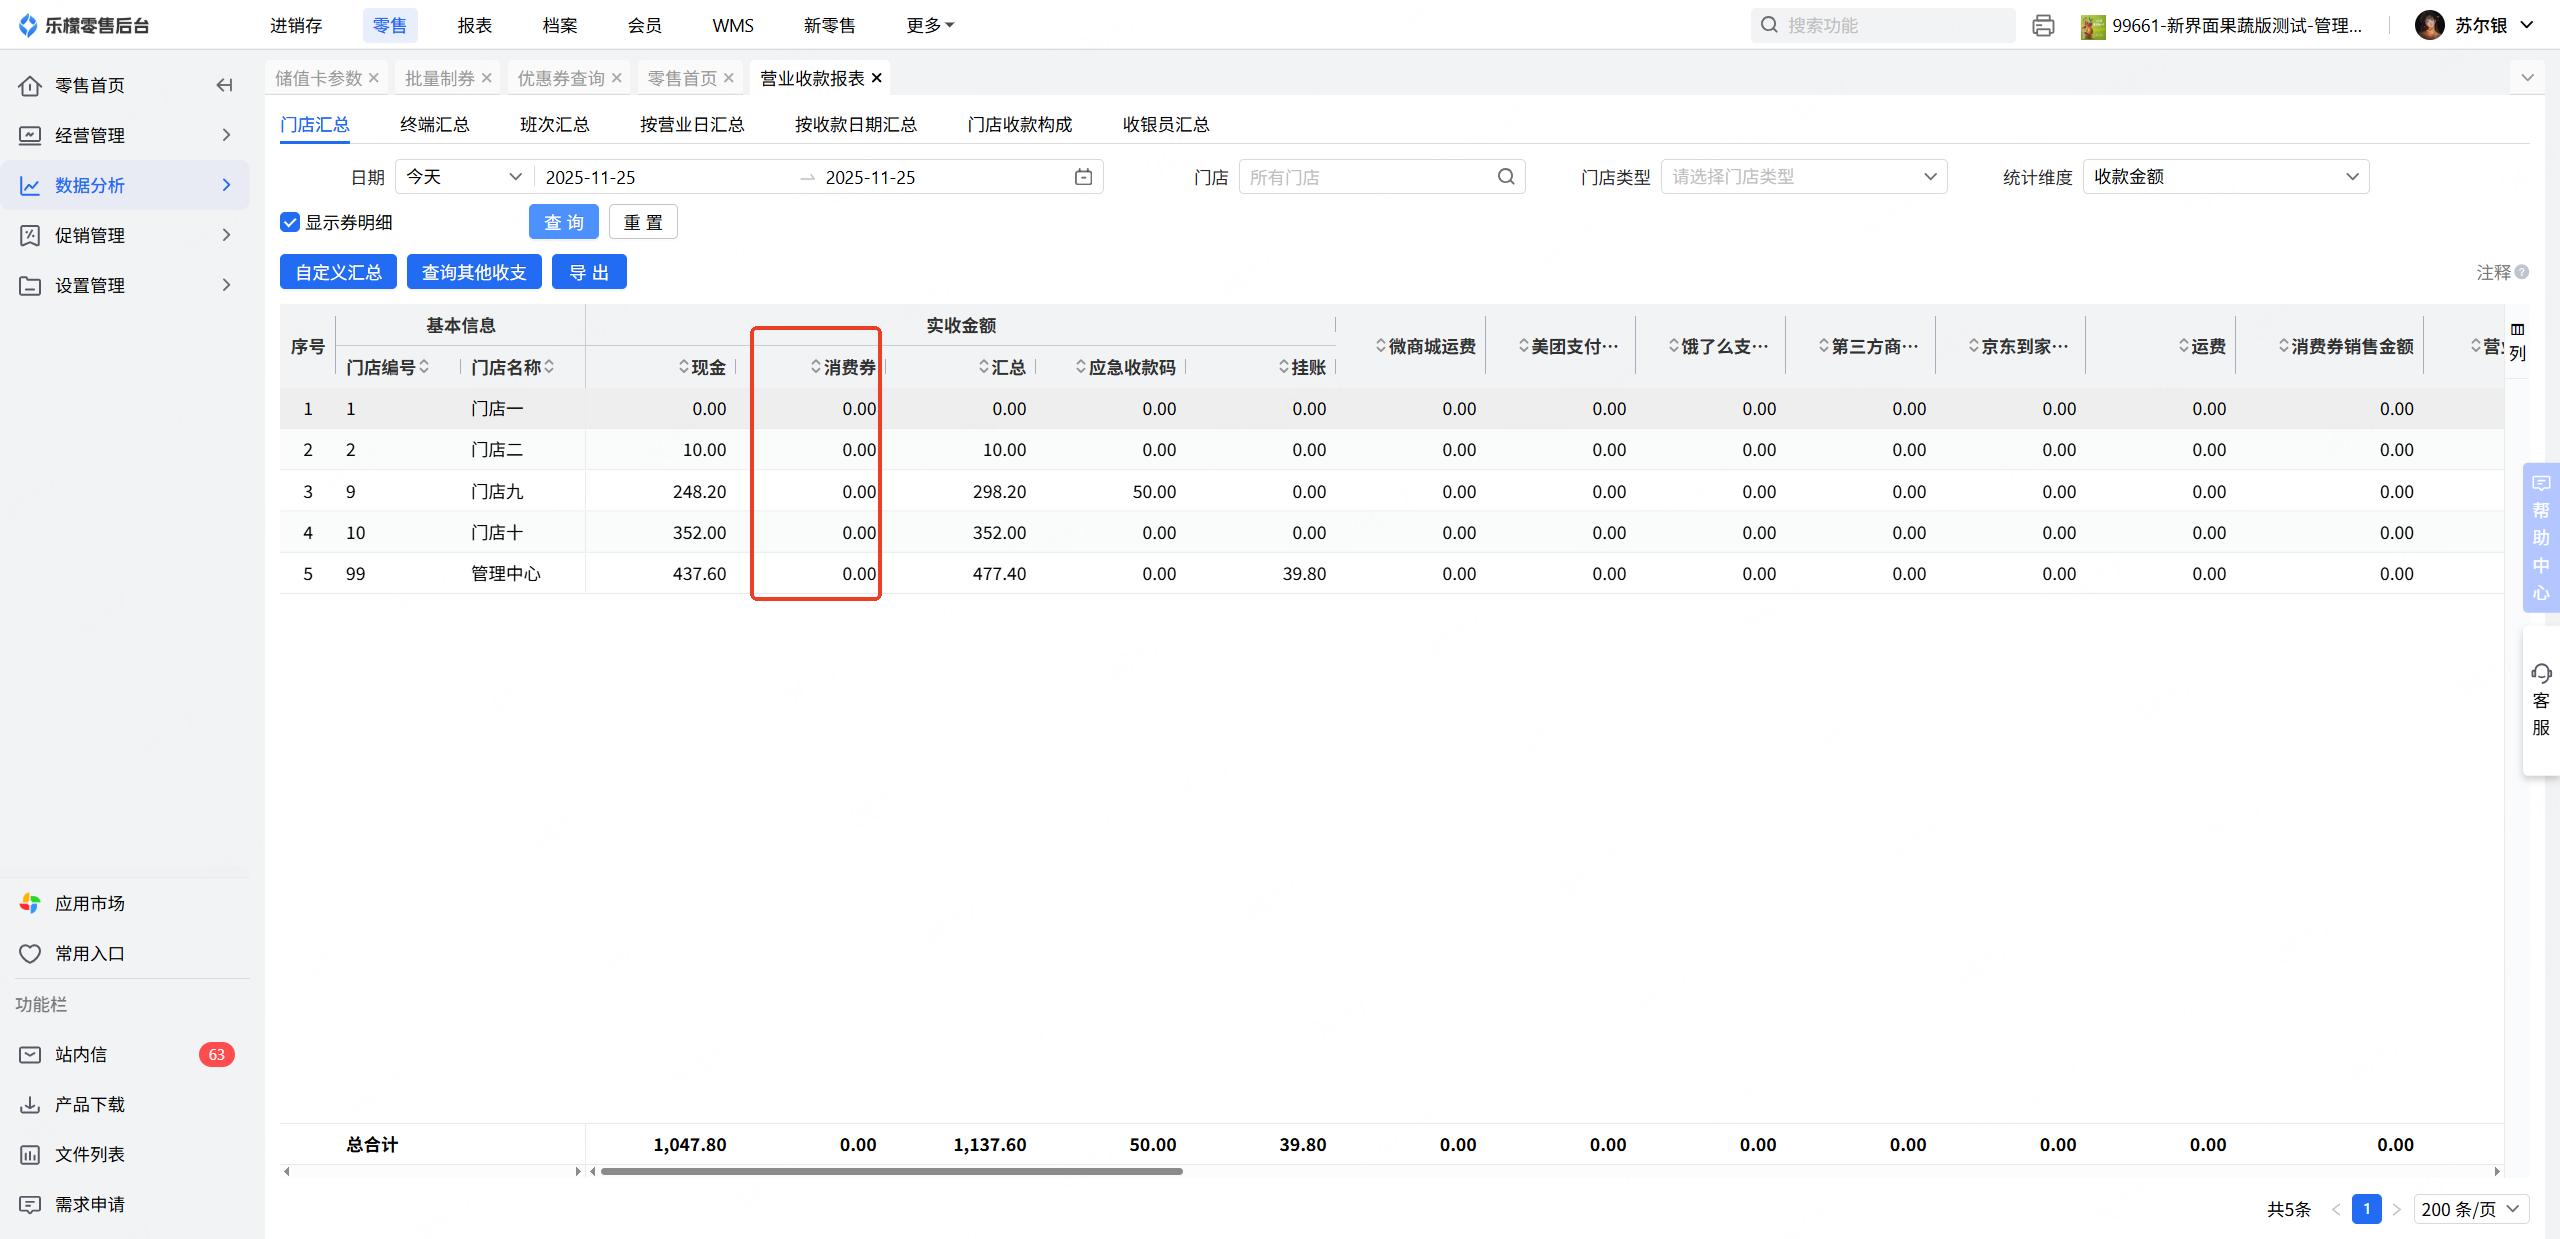This screenshot has height=1239, width=2560.
Task: Uncheck the 显示券明细 checkbox
Action: point(290,222)
